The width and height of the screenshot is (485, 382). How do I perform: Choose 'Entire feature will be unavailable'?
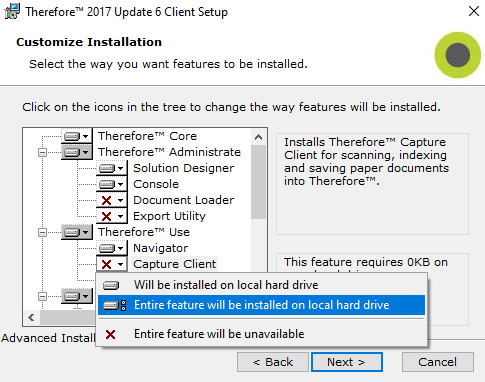point(261,334)
